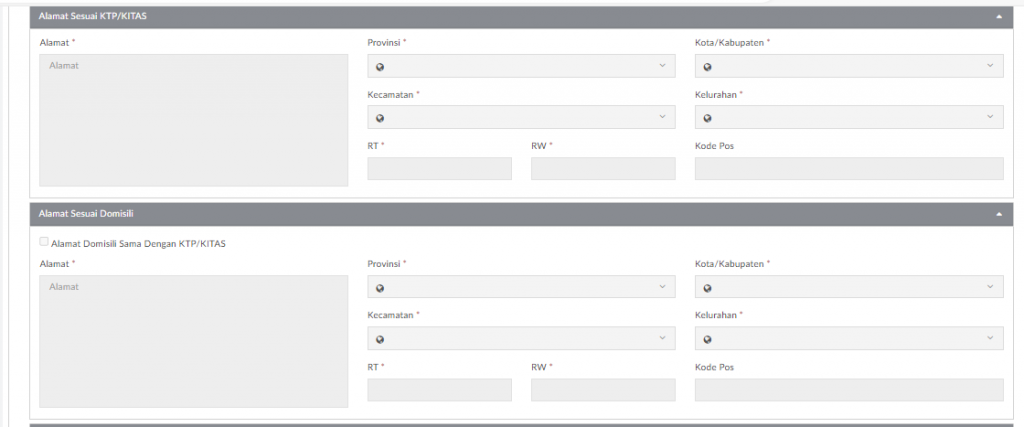Open Domisili Kelurahan dropdown chevron
1024x427 pixels.
click(990, 338)
